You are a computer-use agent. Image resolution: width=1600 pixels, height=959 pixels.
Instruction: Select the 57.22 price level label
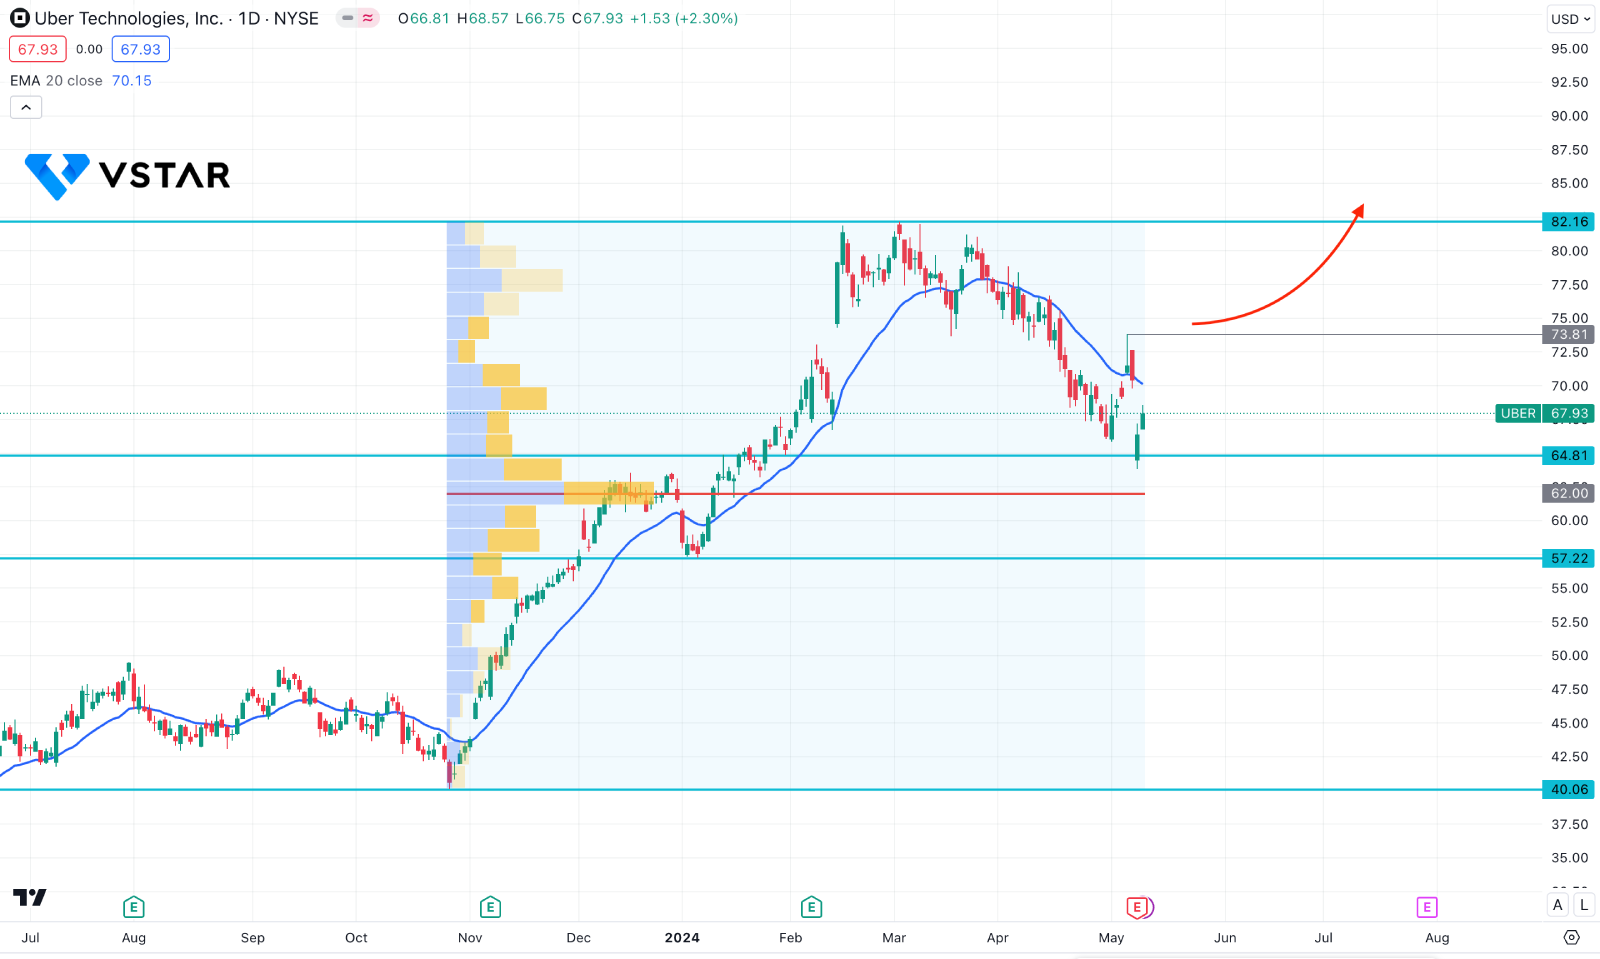pyautogui.click(x=1569, y=558)
